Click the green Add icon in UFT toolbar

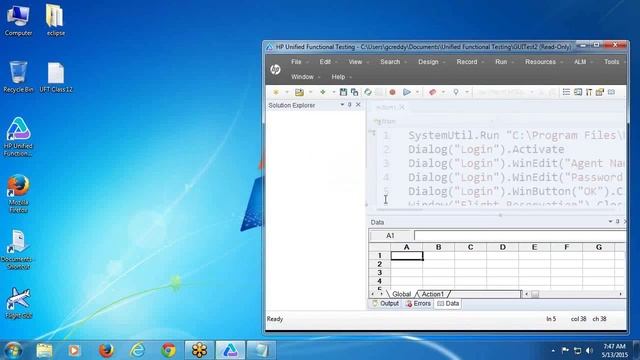[x=323, y=92]
